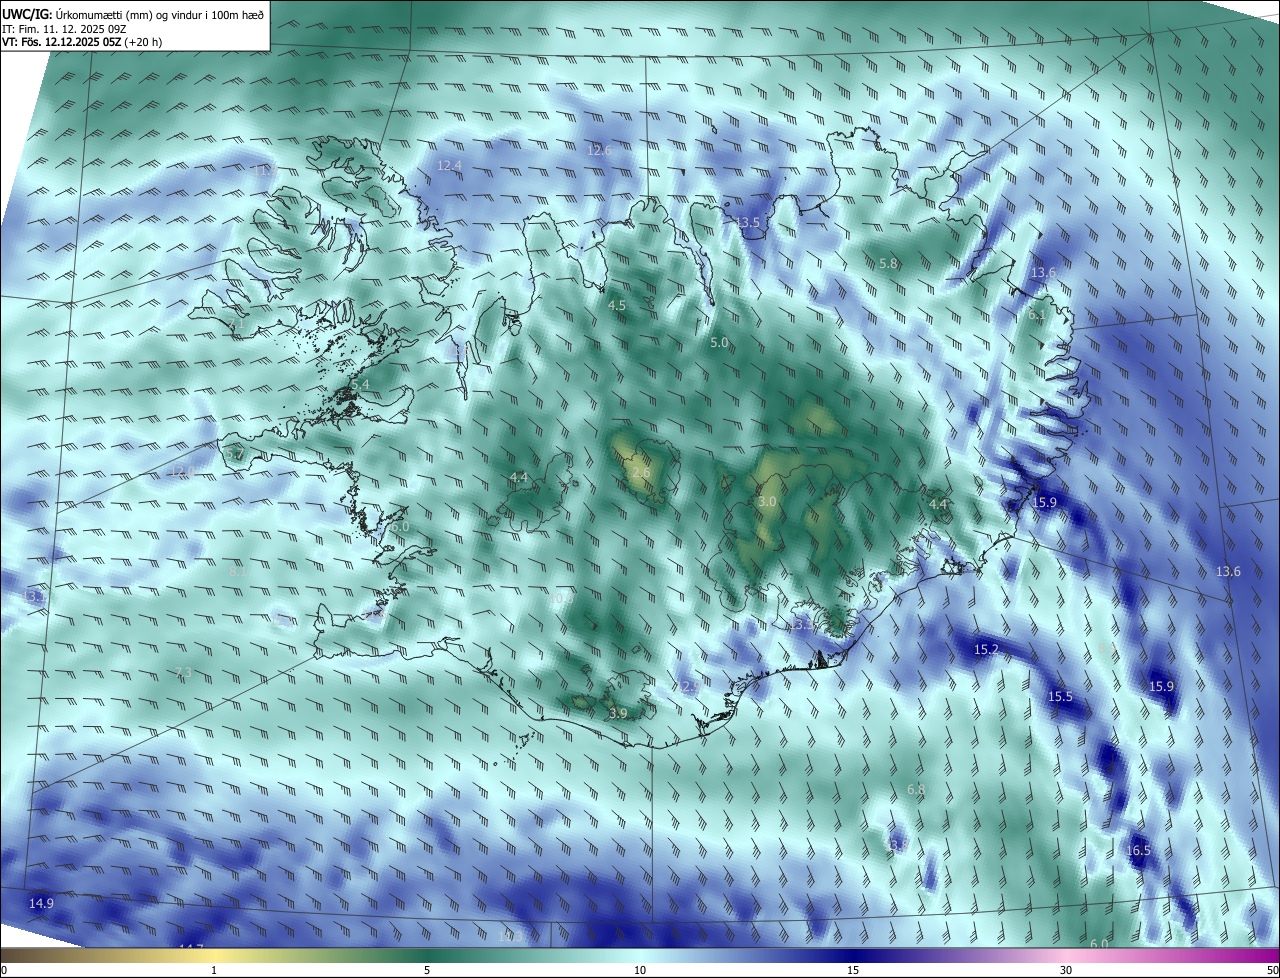The image size is (1280, 978).
Task: Click the colorbar tick label 15
Action: [x=853, y=971]
